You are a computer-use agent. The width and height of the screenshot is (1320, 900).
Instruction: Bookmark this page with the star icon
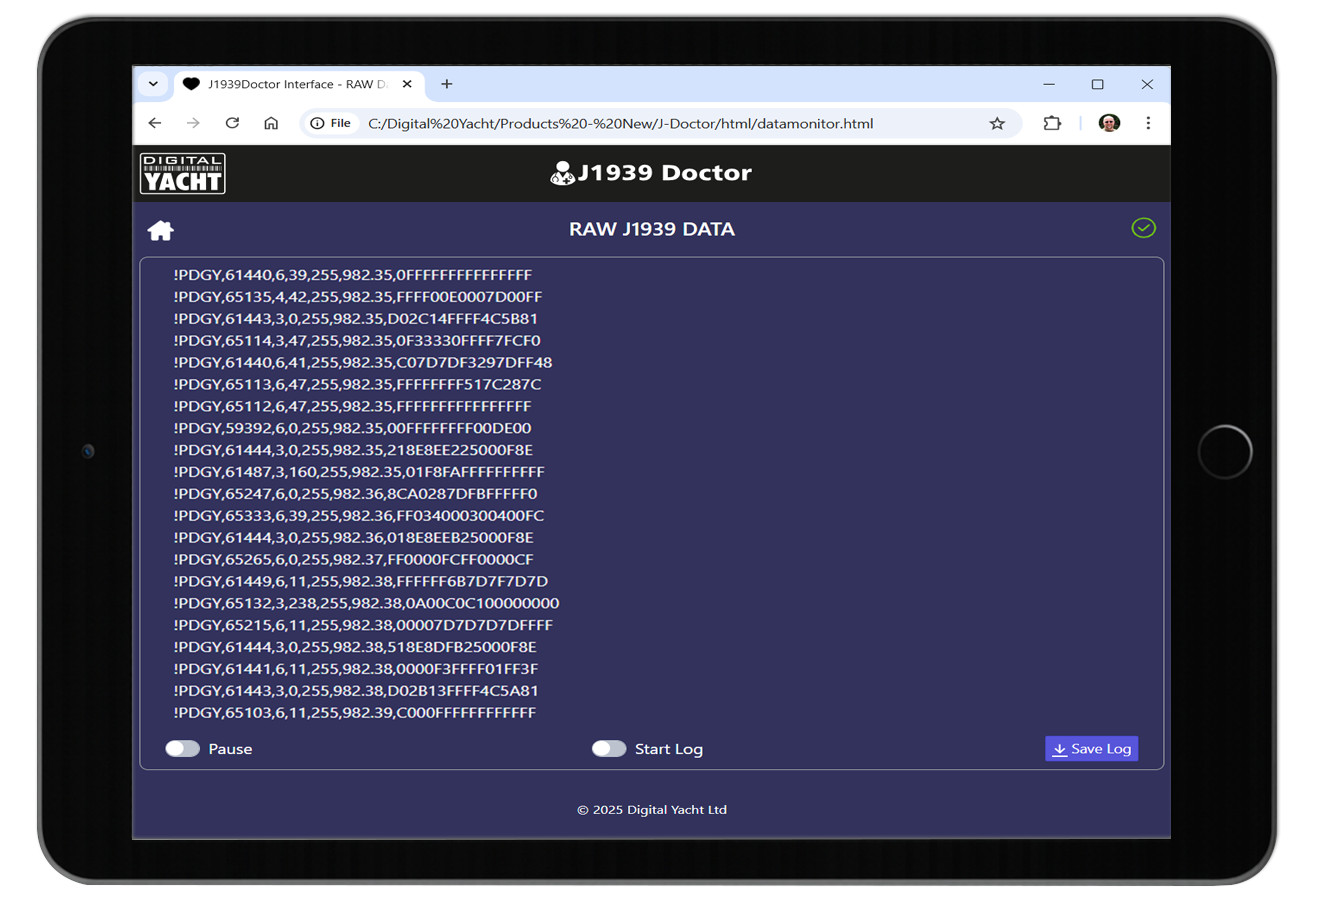pyautogui.click(x=997, y=123)
